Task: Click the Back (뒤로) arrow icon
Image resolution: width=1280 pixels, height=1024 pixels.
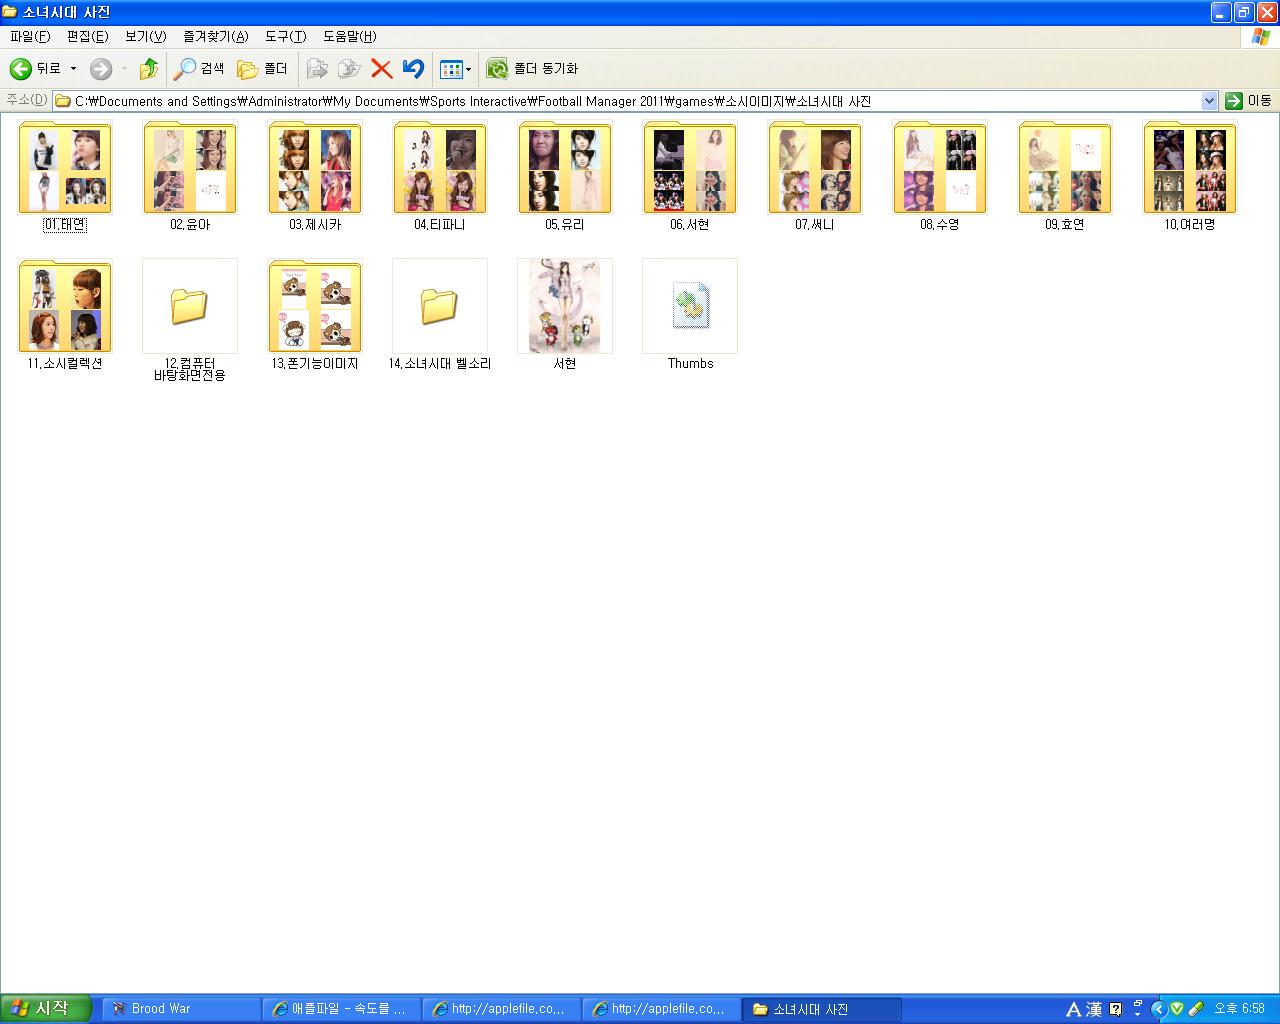Action: [21, 69]
